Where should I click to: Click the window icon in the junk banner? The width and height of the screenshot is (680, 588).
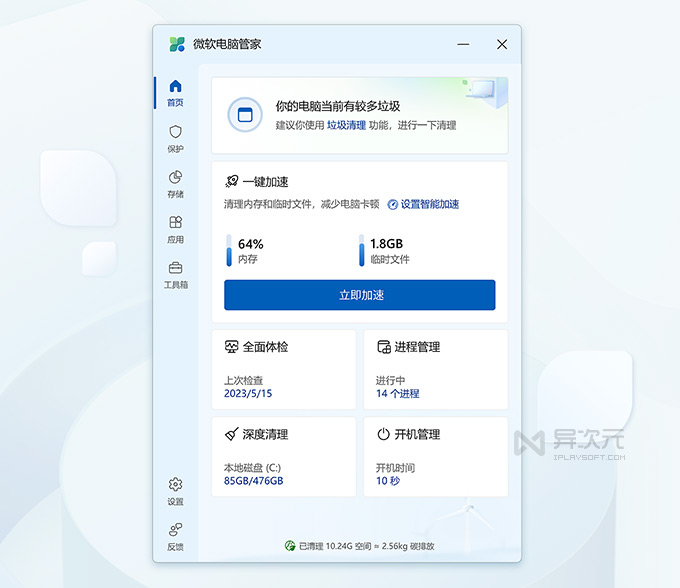(x=245, y=115)
